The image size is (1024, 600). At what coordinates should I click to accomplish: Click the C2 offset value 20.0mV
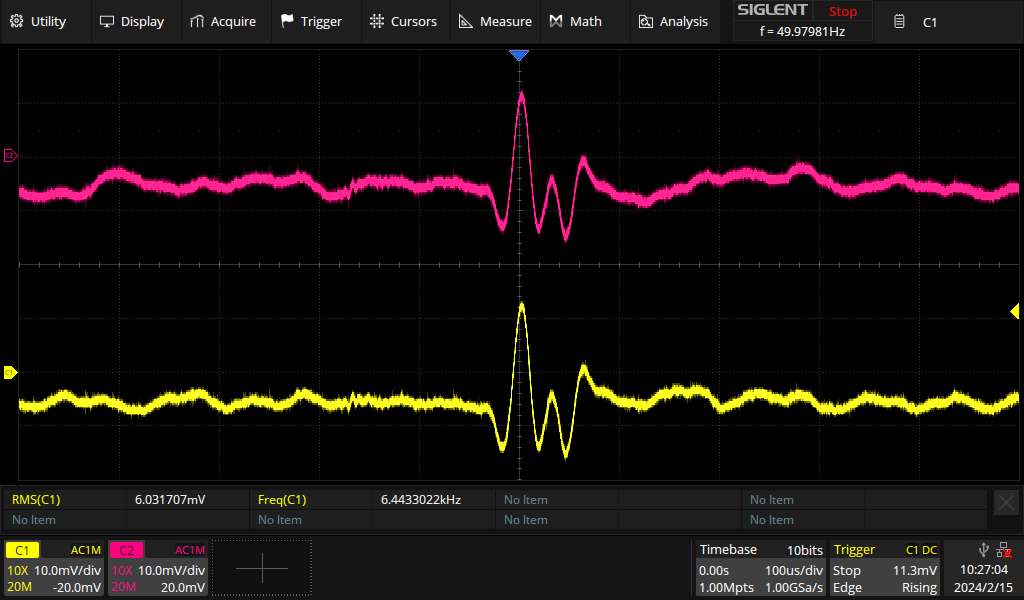pyautogui.click(x=183, y=588)
